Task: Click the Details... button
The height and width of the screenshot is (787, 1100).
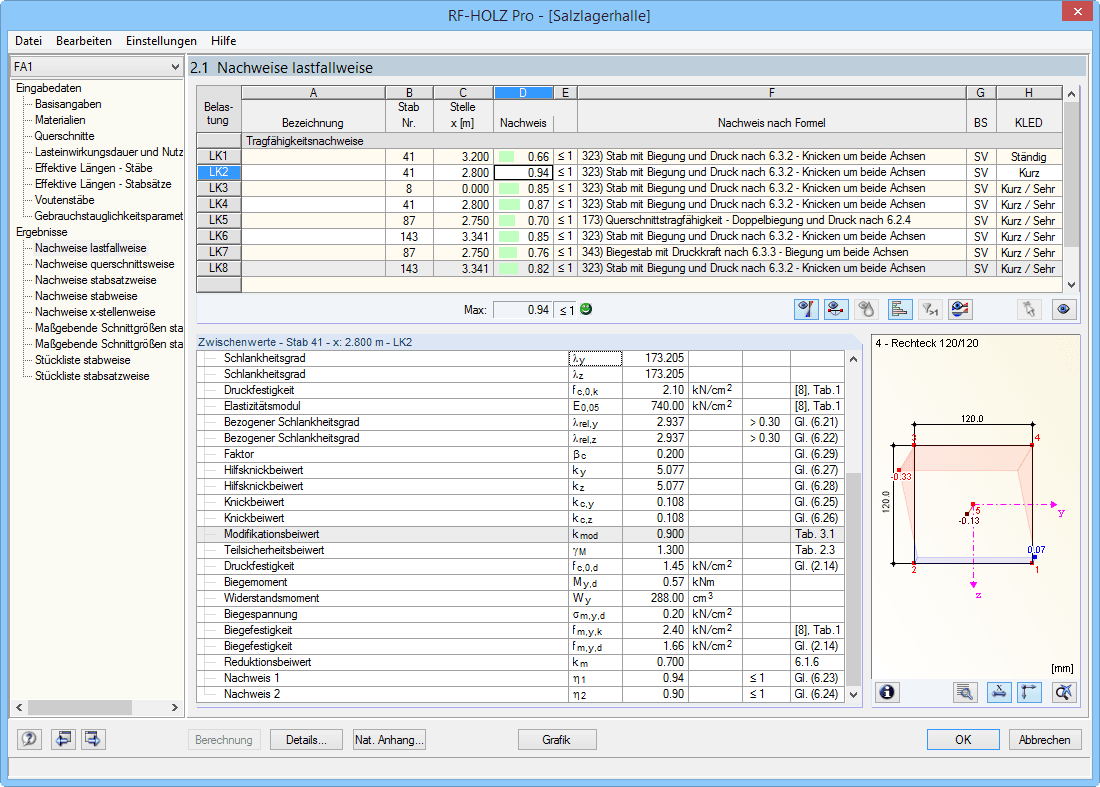Action: (x=306, y=740)
